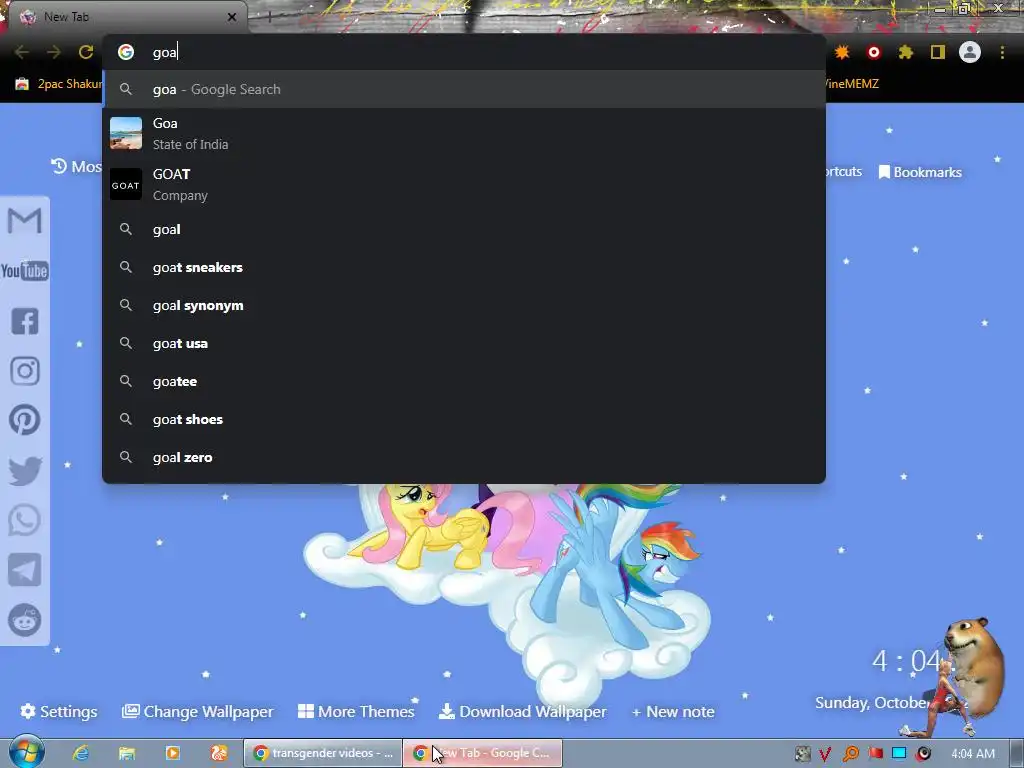Reload the current page
This screenshot has height=768, width=1024.
coord(86,52)
